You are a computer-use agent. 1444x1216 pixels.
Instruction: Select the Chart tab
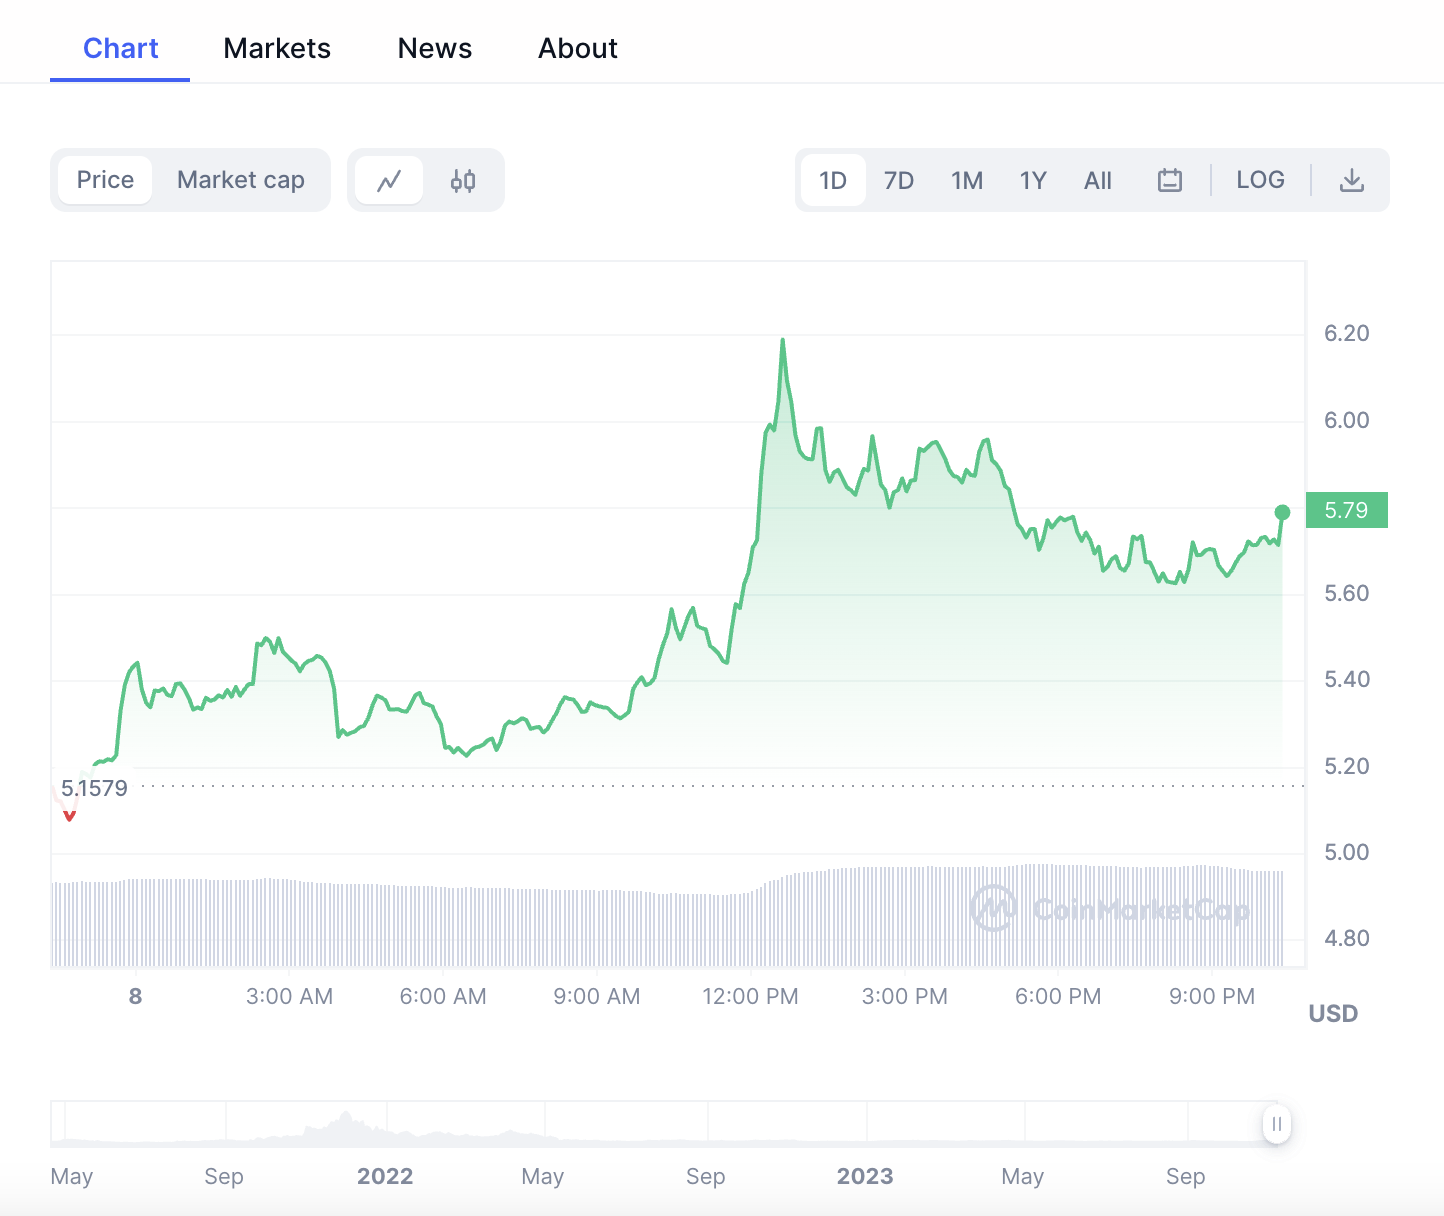[120, 48]
